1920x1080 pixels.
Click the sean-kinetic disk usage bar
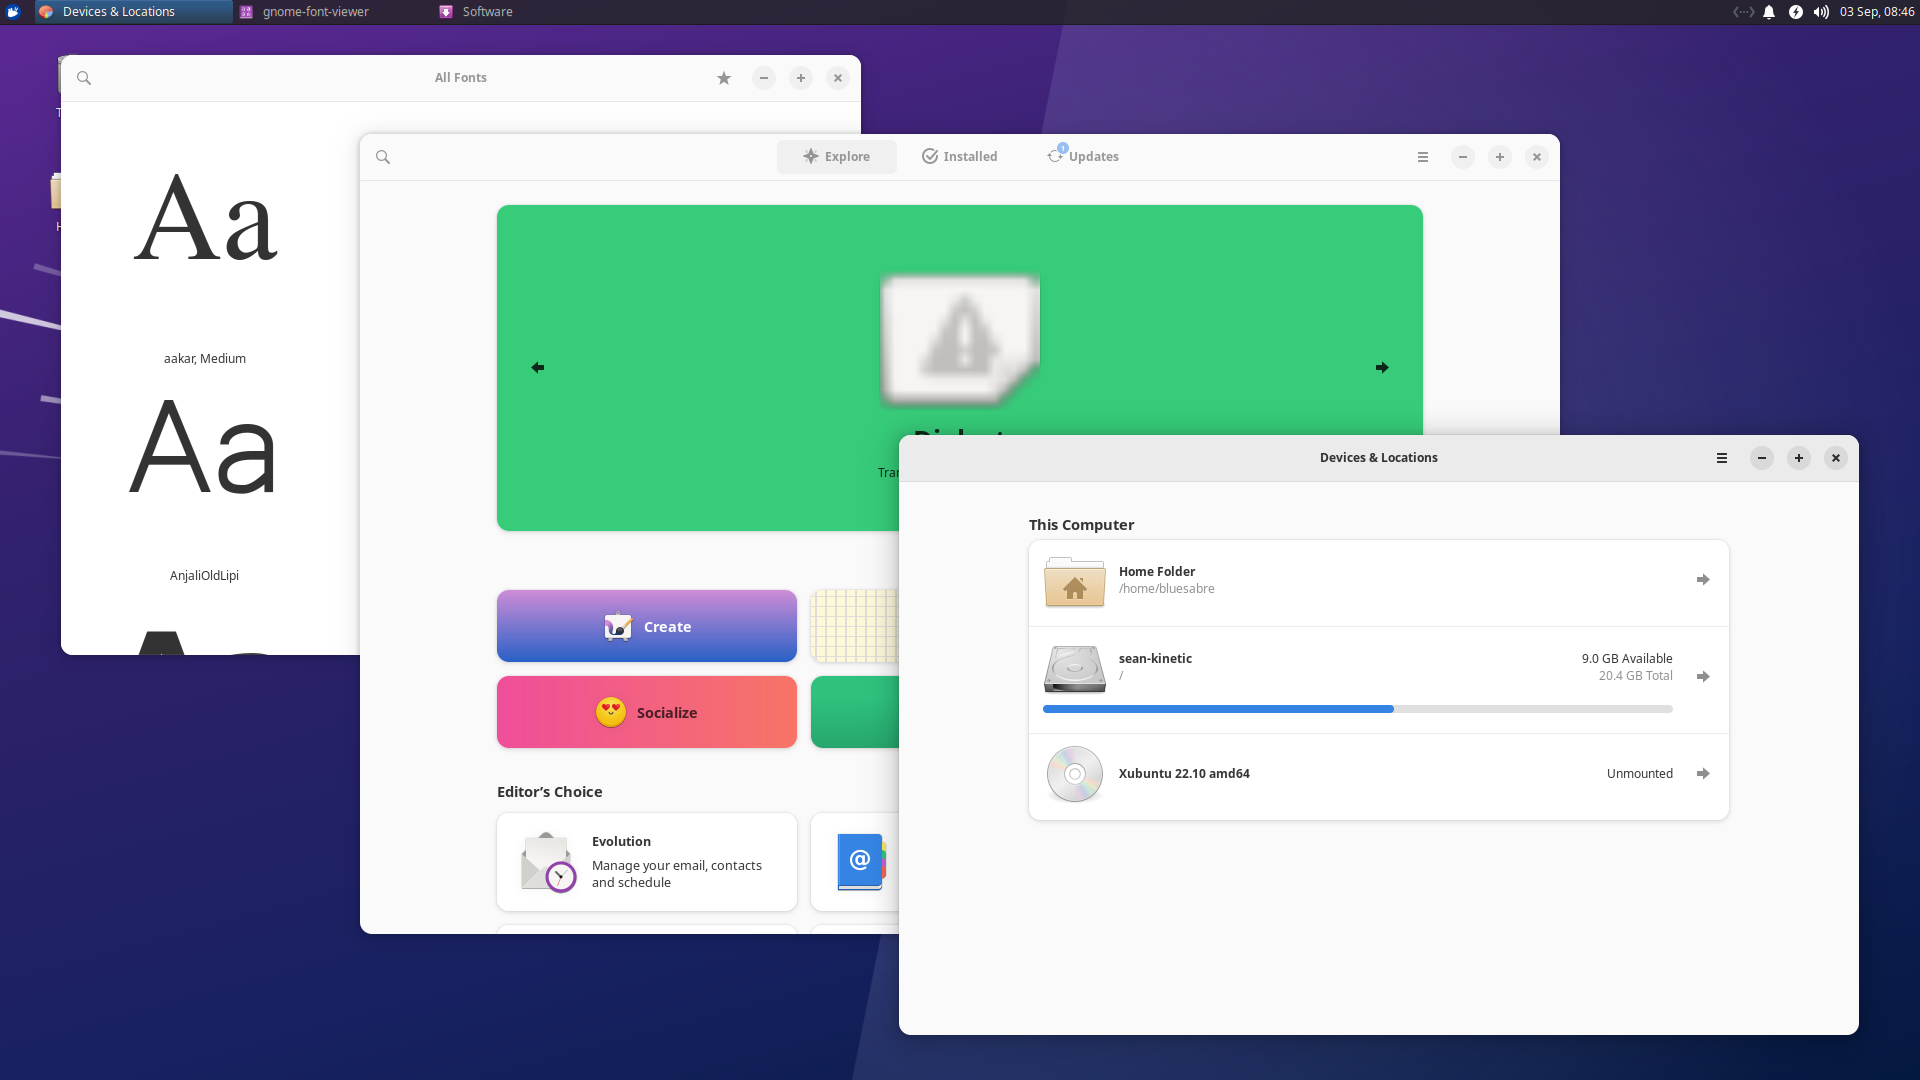pos(1358,708)
